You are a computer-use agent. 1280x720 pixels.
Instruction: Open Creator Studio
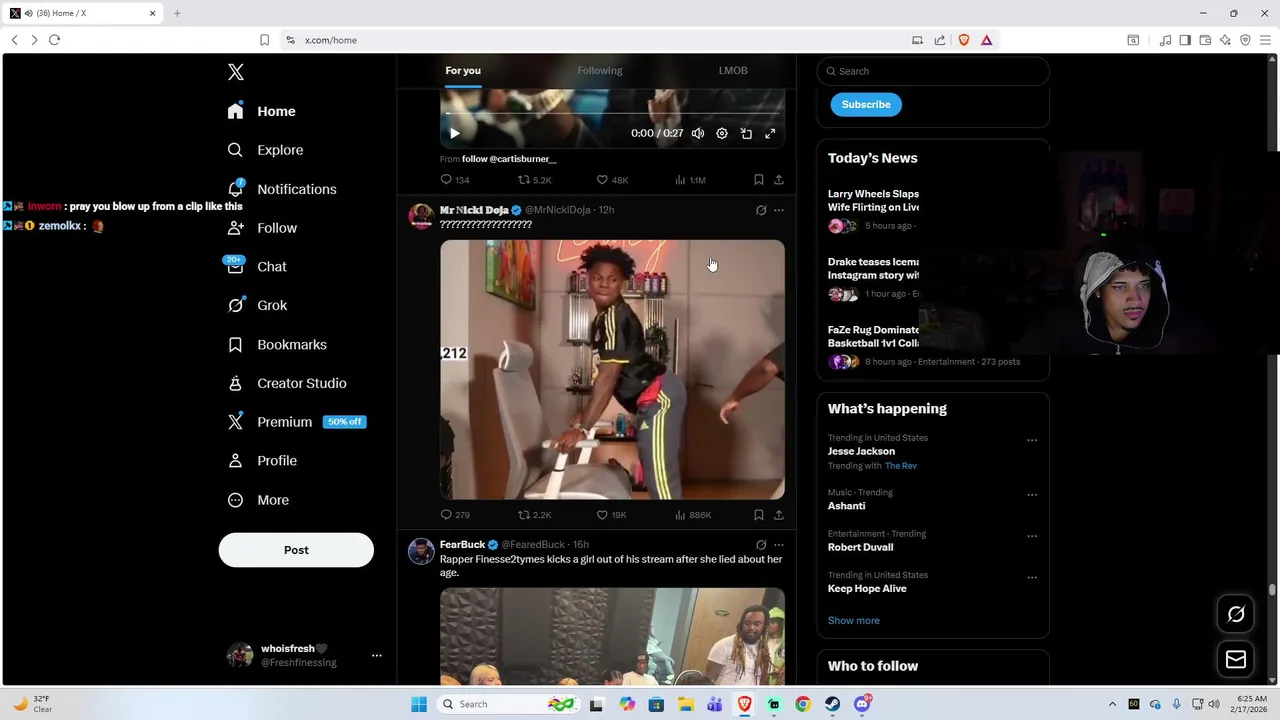(x=287, y=383)
